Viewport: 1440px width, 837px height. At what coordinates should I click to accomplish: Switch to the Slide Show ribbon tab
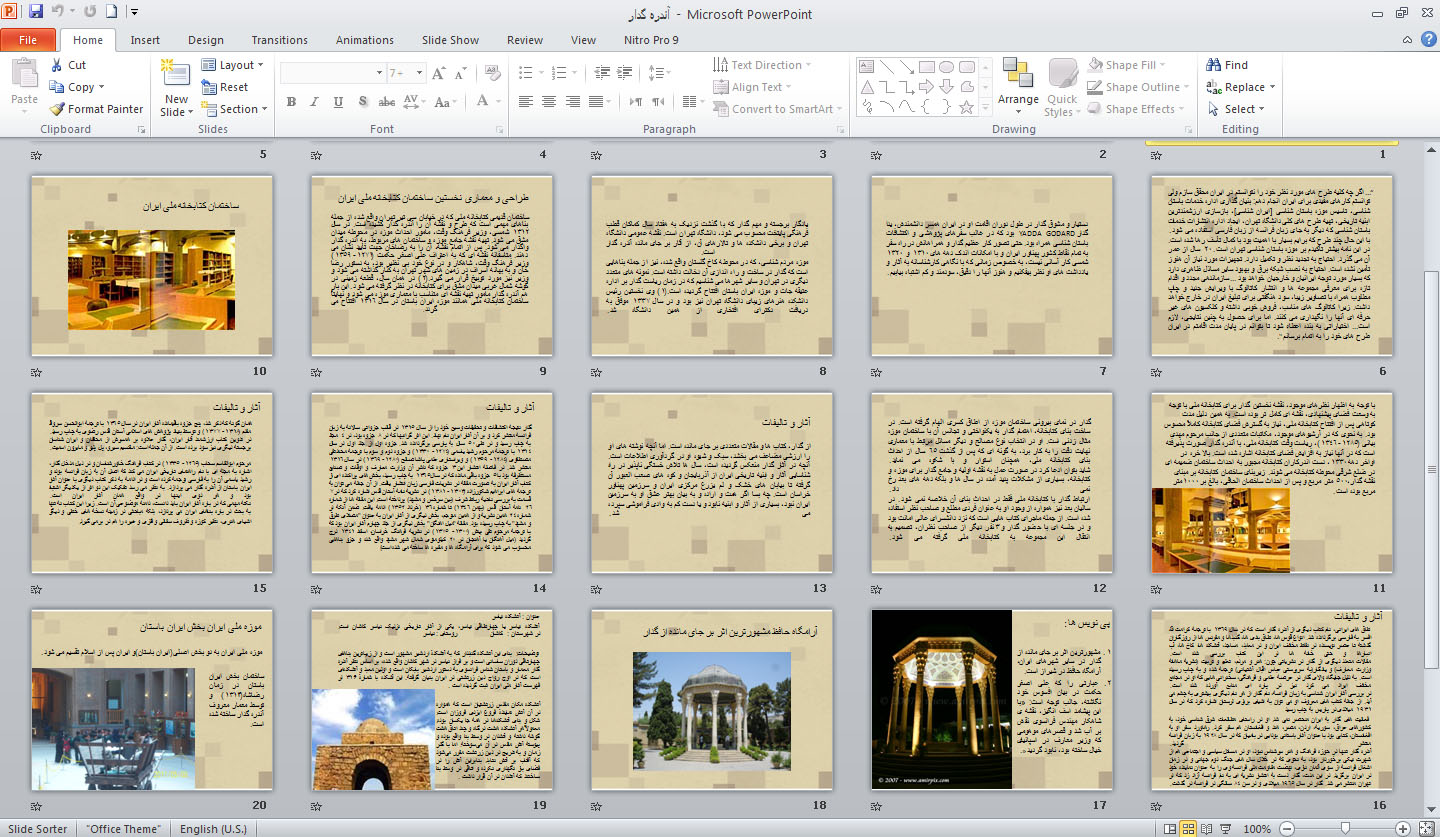click(450, 40)
